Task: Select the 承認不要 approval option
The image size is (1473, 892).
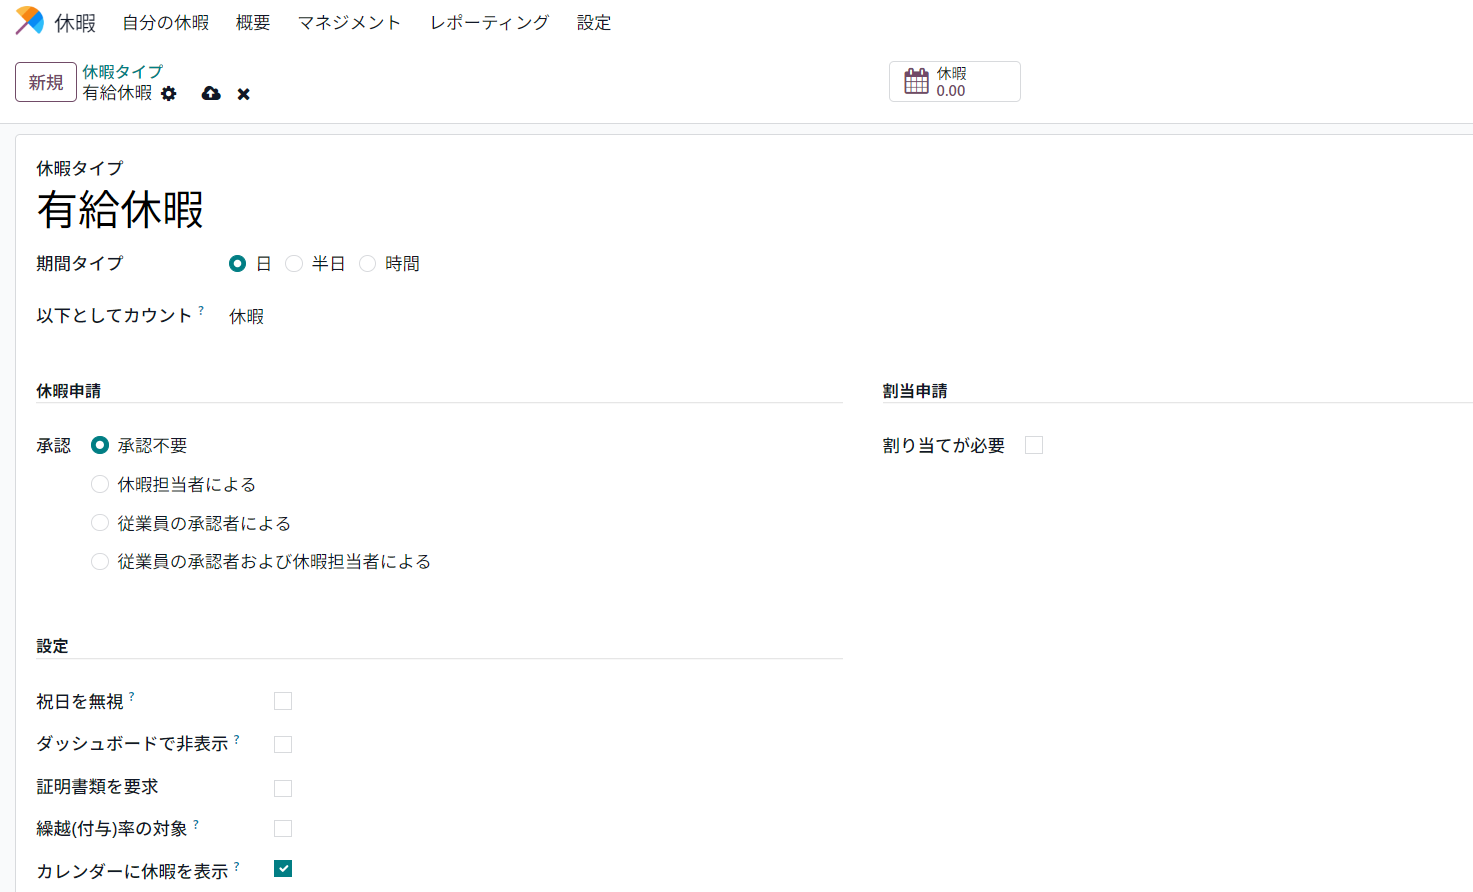Action: click(x=100, y=445)
